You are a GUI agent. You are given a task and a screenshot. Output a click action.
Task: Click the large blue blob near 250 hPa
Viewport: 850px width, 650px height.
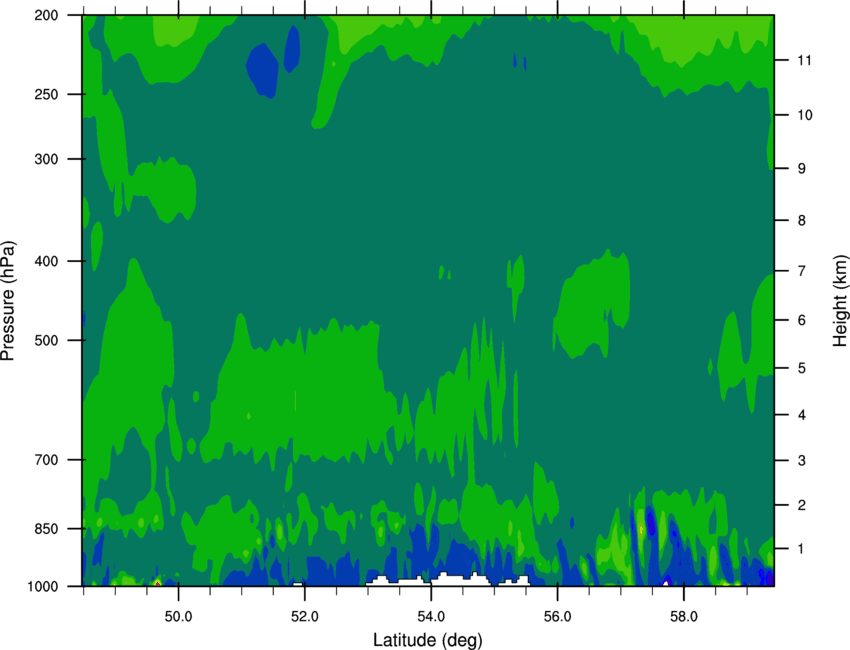click(262, 70)
